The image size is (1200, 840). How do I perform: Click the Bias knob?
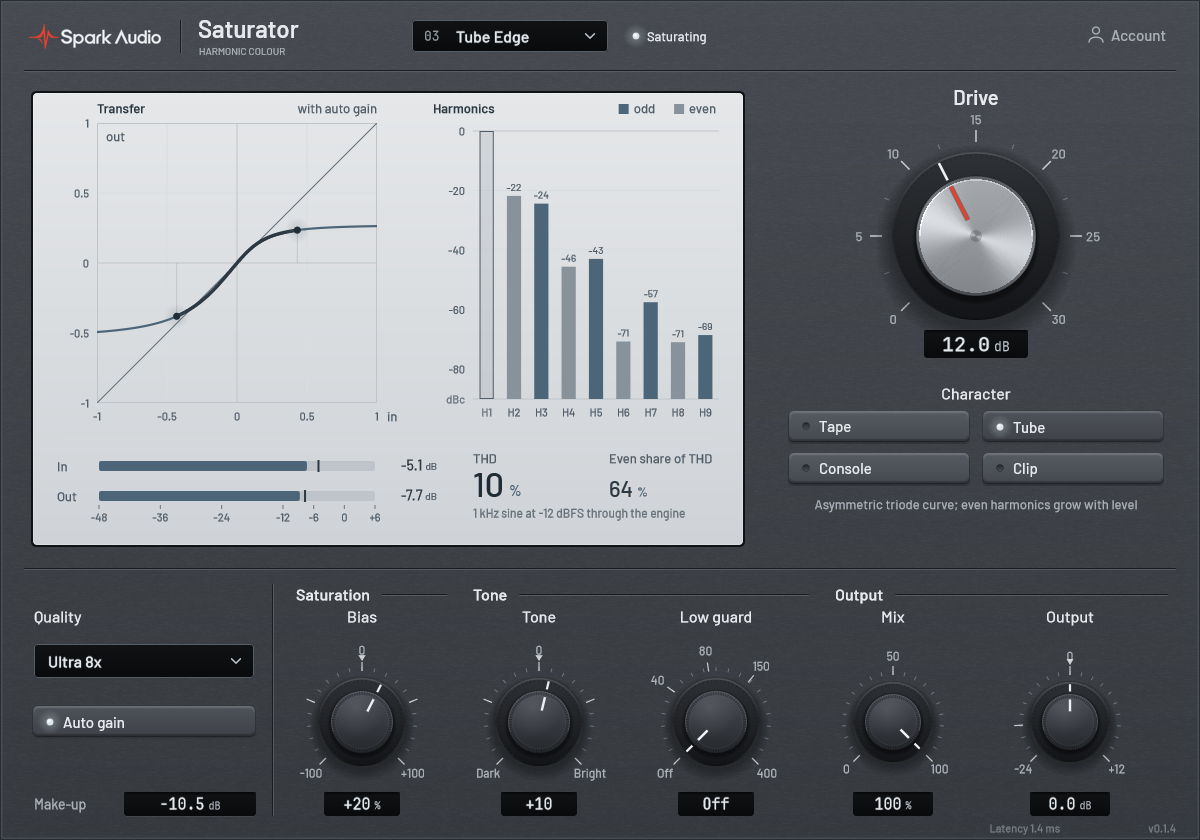click(362, 722)
